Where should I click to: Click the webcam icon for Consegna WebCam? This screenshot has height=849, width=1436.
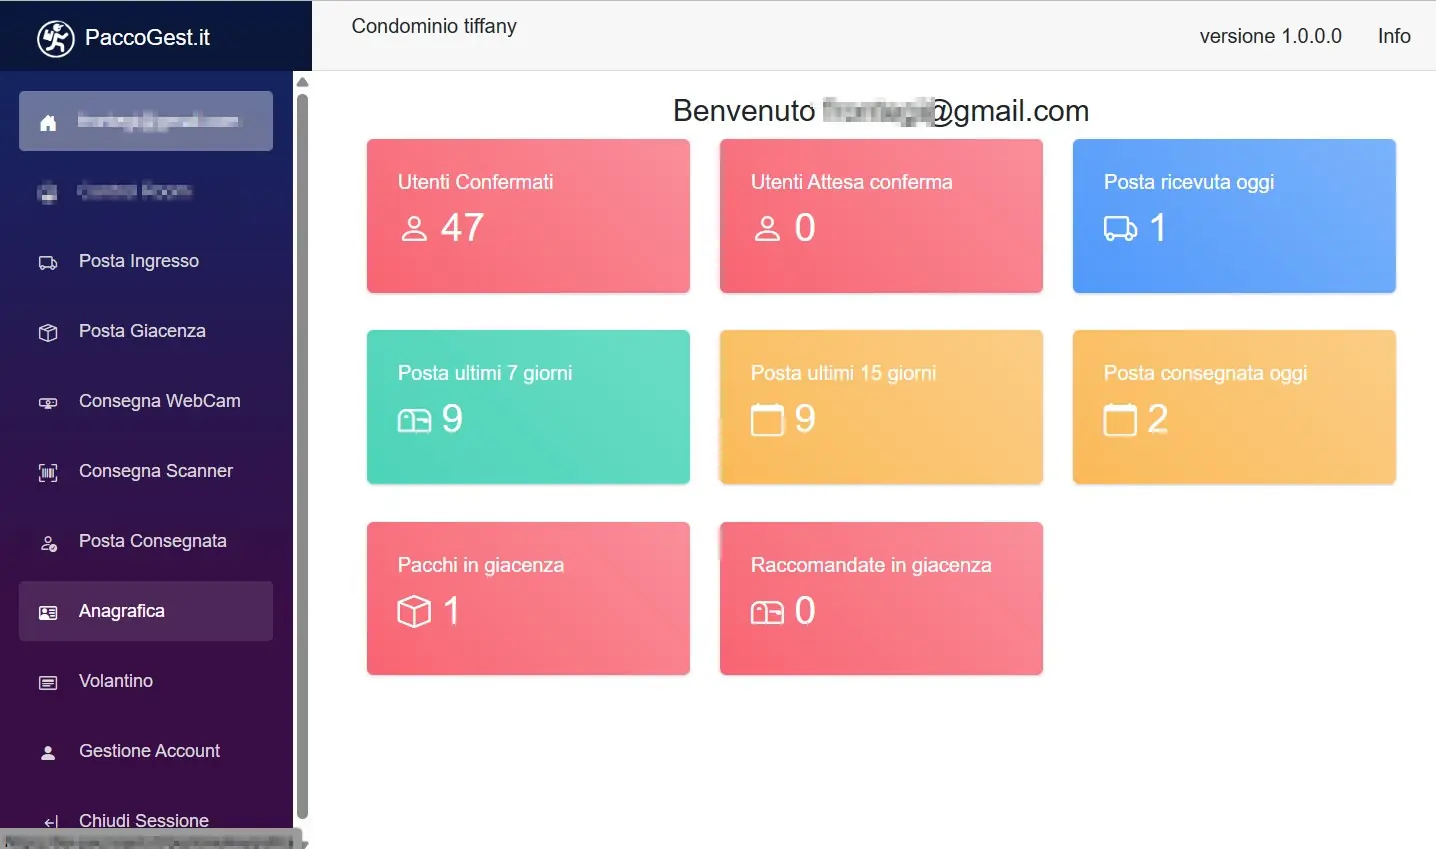(48, 403)
